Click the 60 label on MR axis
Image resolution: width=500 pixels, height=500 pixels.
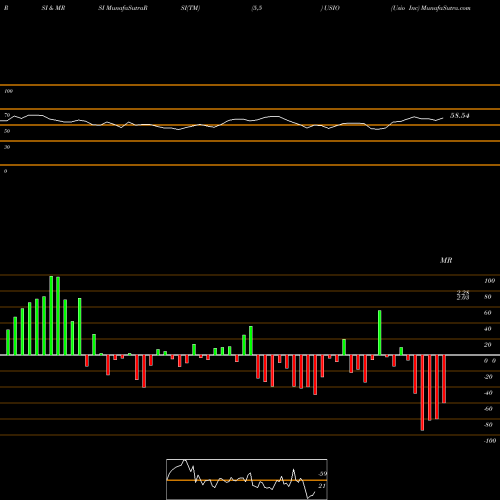[x=488, y=313]
